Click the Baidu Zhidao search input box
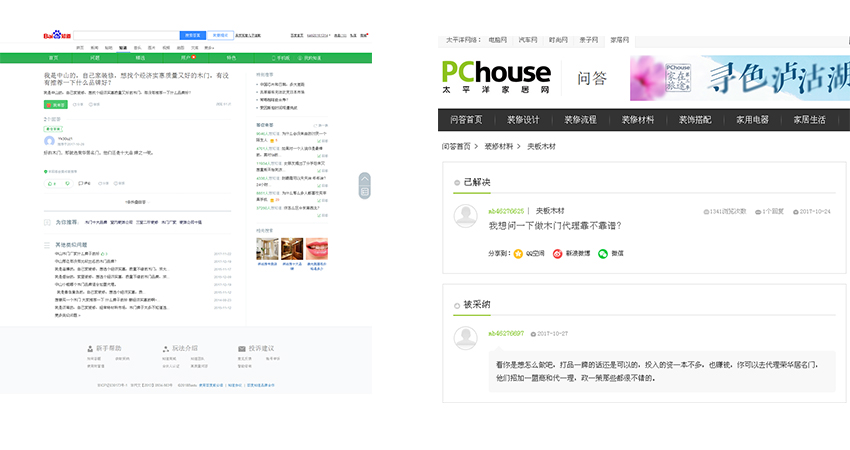The image size is (850, 450). (x=126, y=35)
